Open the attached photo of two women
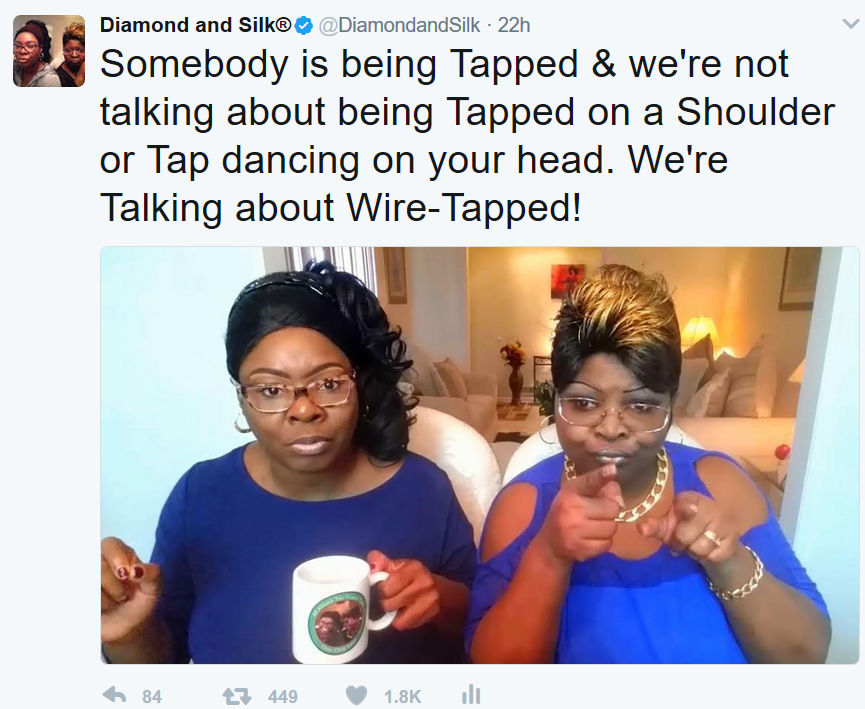This screenshot has width=865, height=709. [x=479, y=455]
